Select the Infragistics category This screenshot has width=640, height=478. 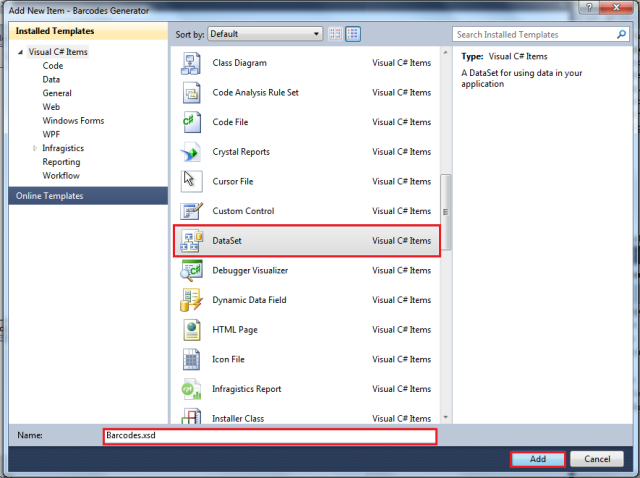click(63, 148)
